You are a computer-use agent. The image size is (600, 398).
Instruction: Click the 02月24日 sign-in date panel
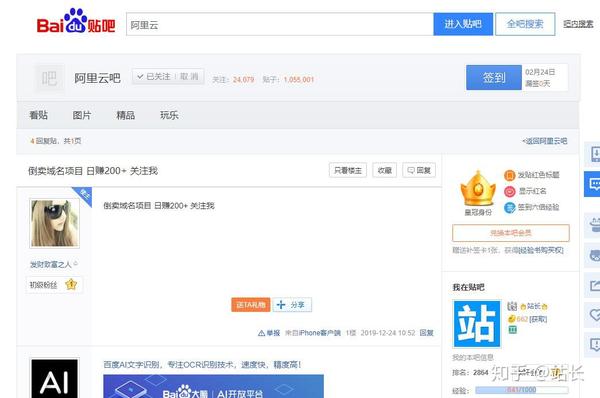pyautogui.click(x=545, y=78)
